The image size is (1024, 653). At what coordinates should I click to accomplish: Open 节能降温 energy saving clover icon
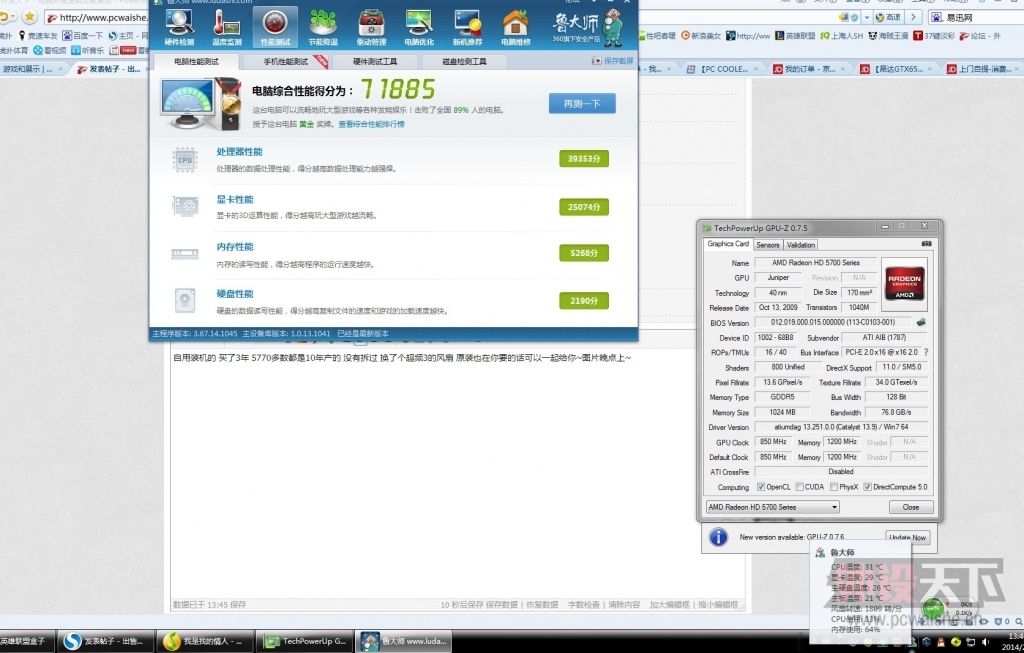click(x=323, y=27)
